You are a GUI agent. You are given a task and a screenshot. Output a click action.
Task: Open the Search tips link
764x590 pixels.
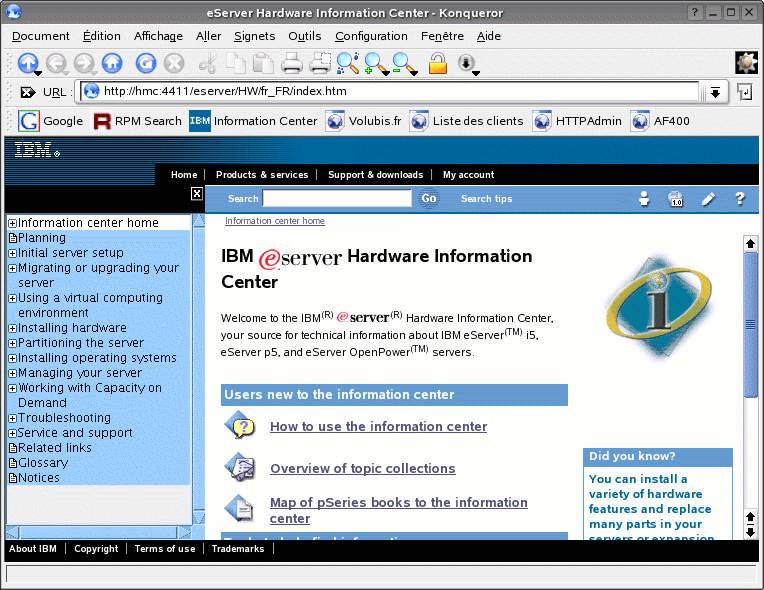coord(486,199)
